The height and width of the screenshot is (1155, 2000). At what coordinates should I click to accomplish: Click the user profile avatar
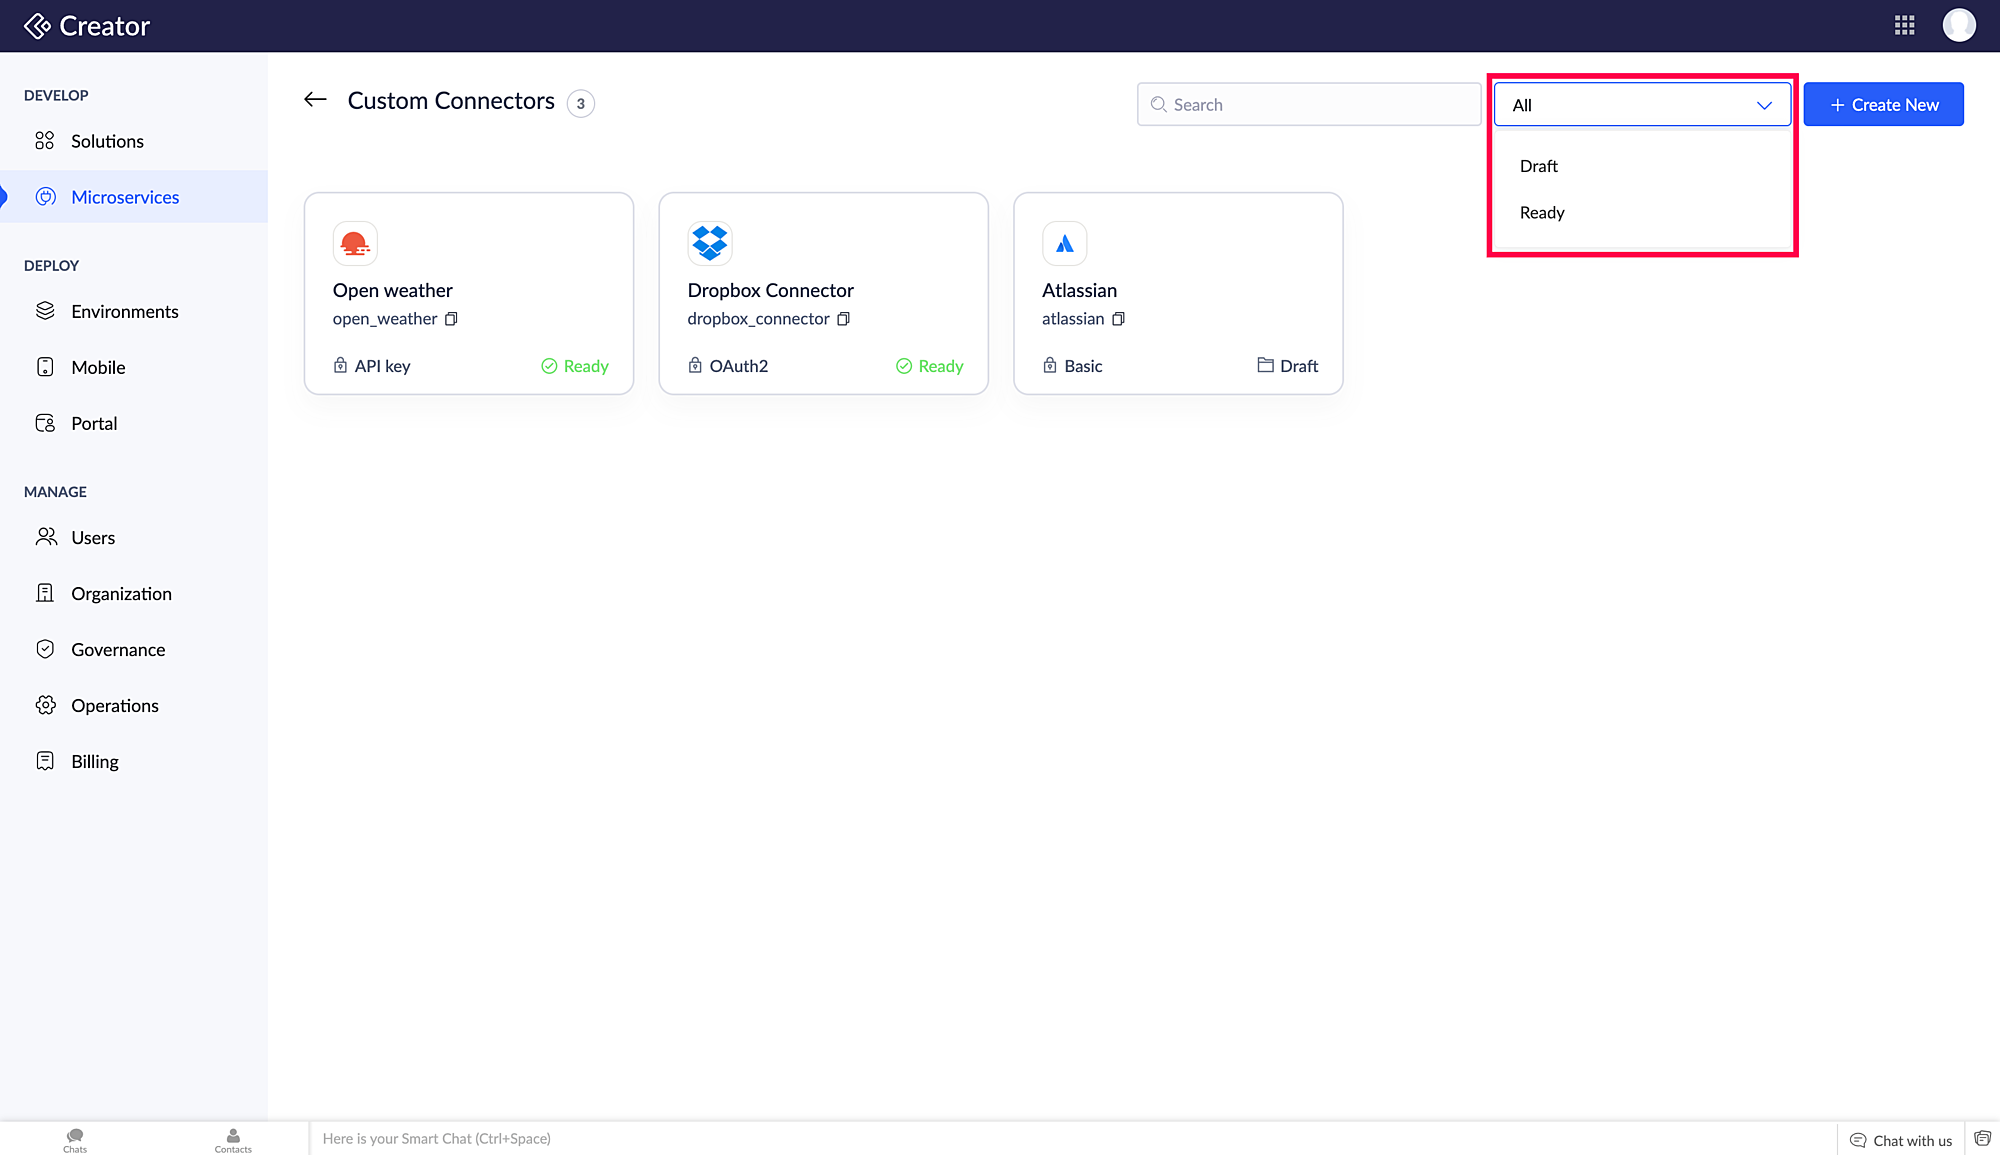(x=1958, y=26)
